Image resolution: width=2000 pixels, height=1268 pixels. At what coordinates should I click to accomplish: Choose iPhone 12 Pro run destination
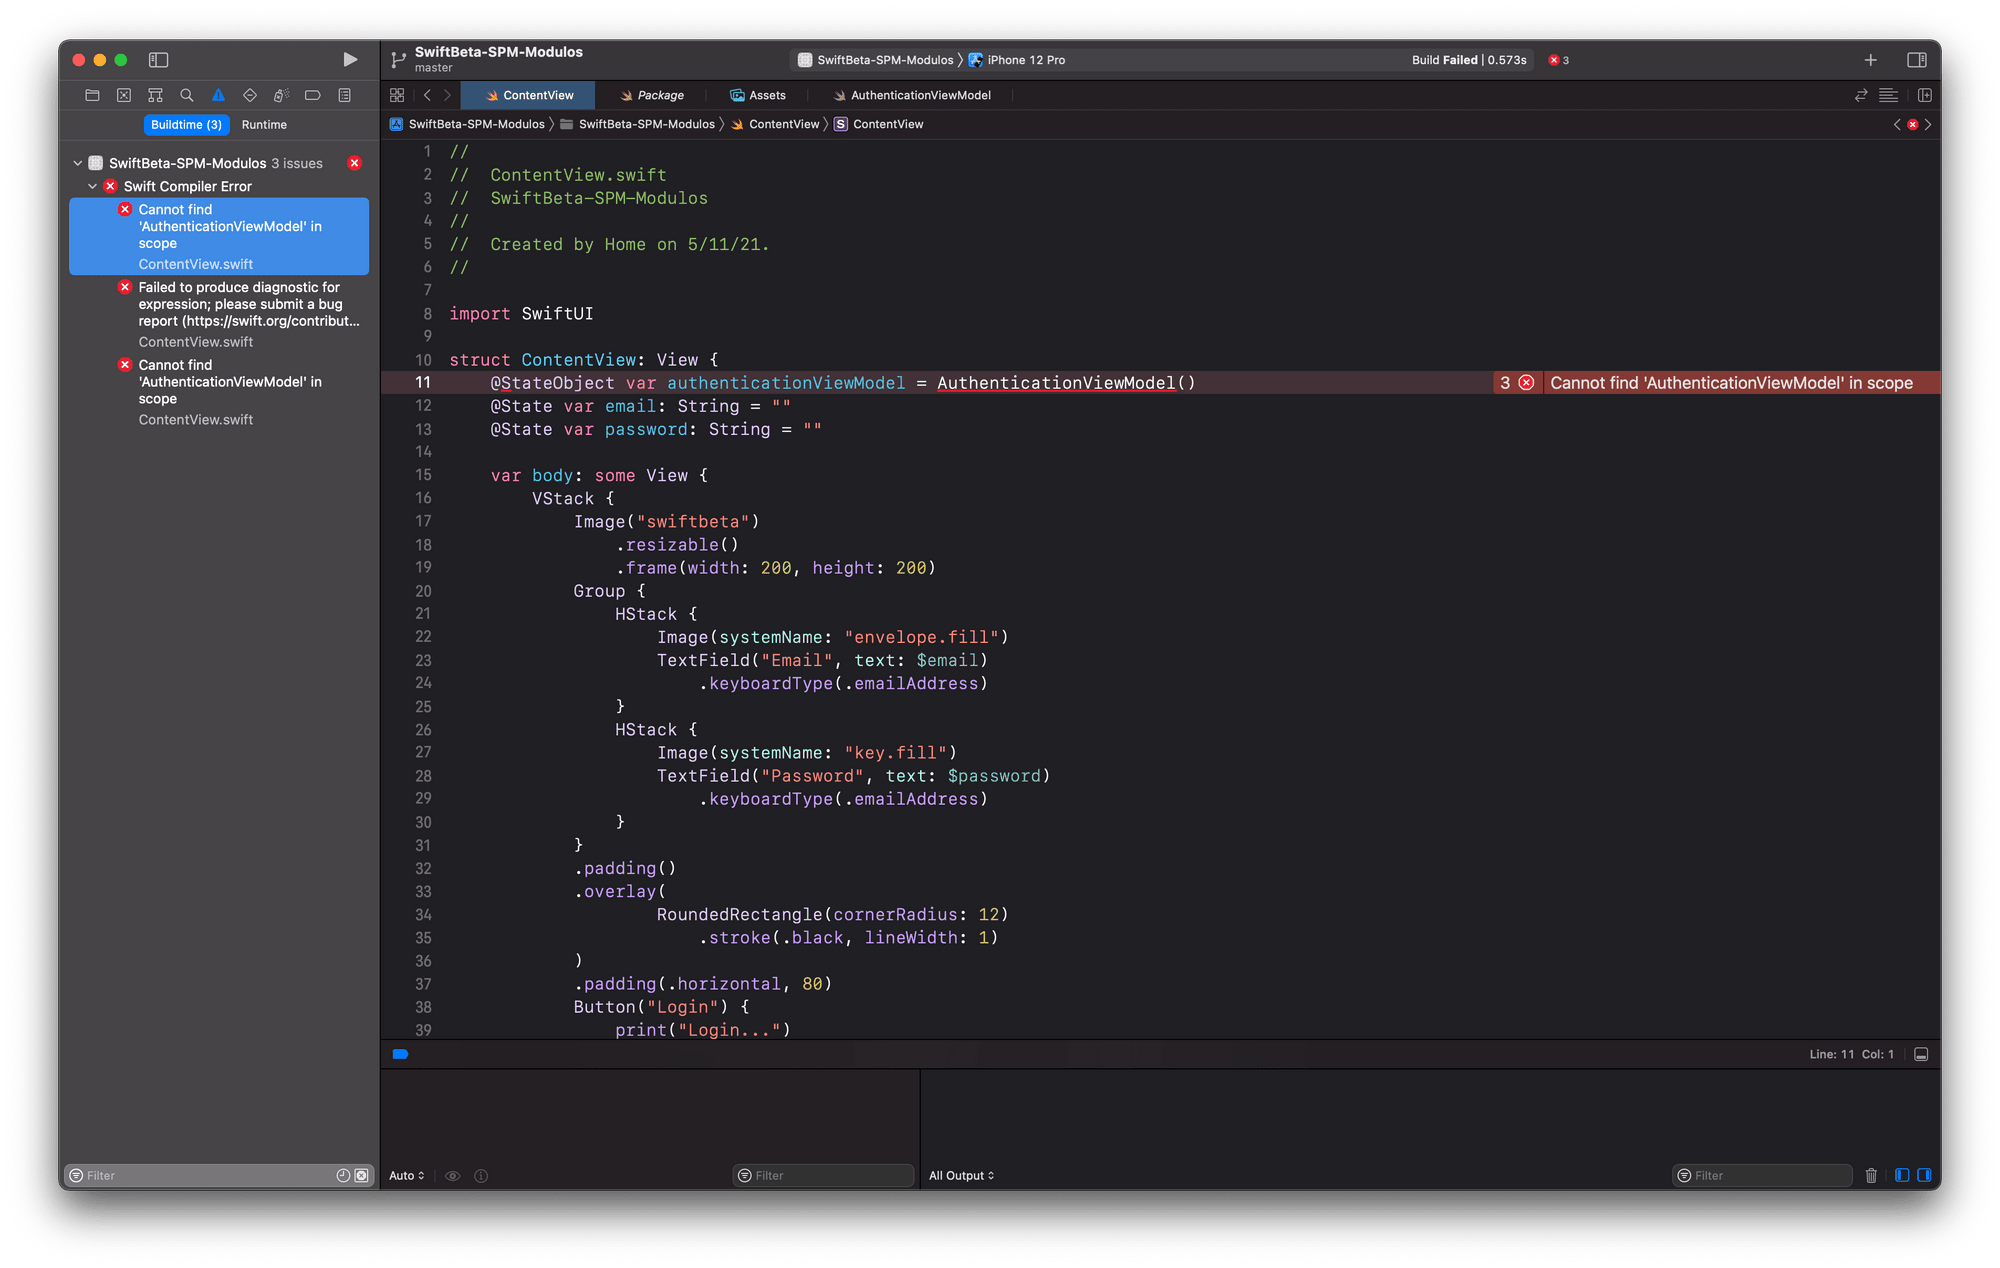[1017, 60]
